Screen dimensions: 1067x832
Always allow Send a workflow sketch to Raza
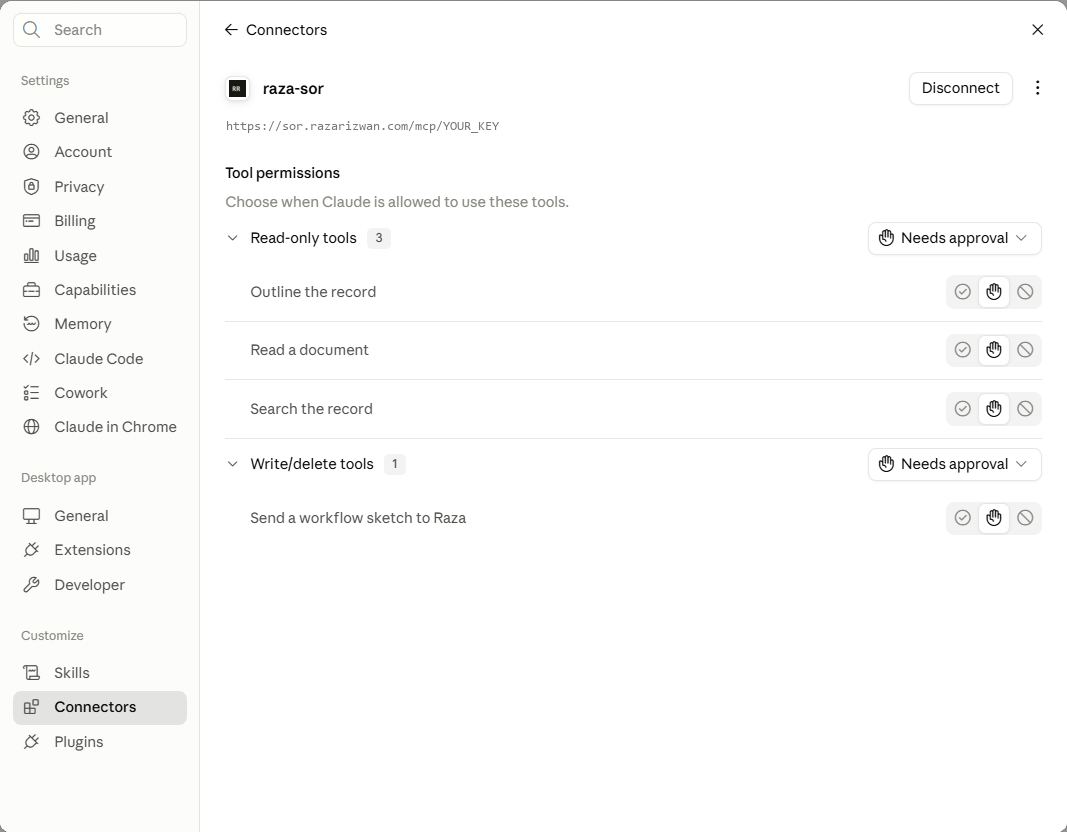[x=962, y=518]
